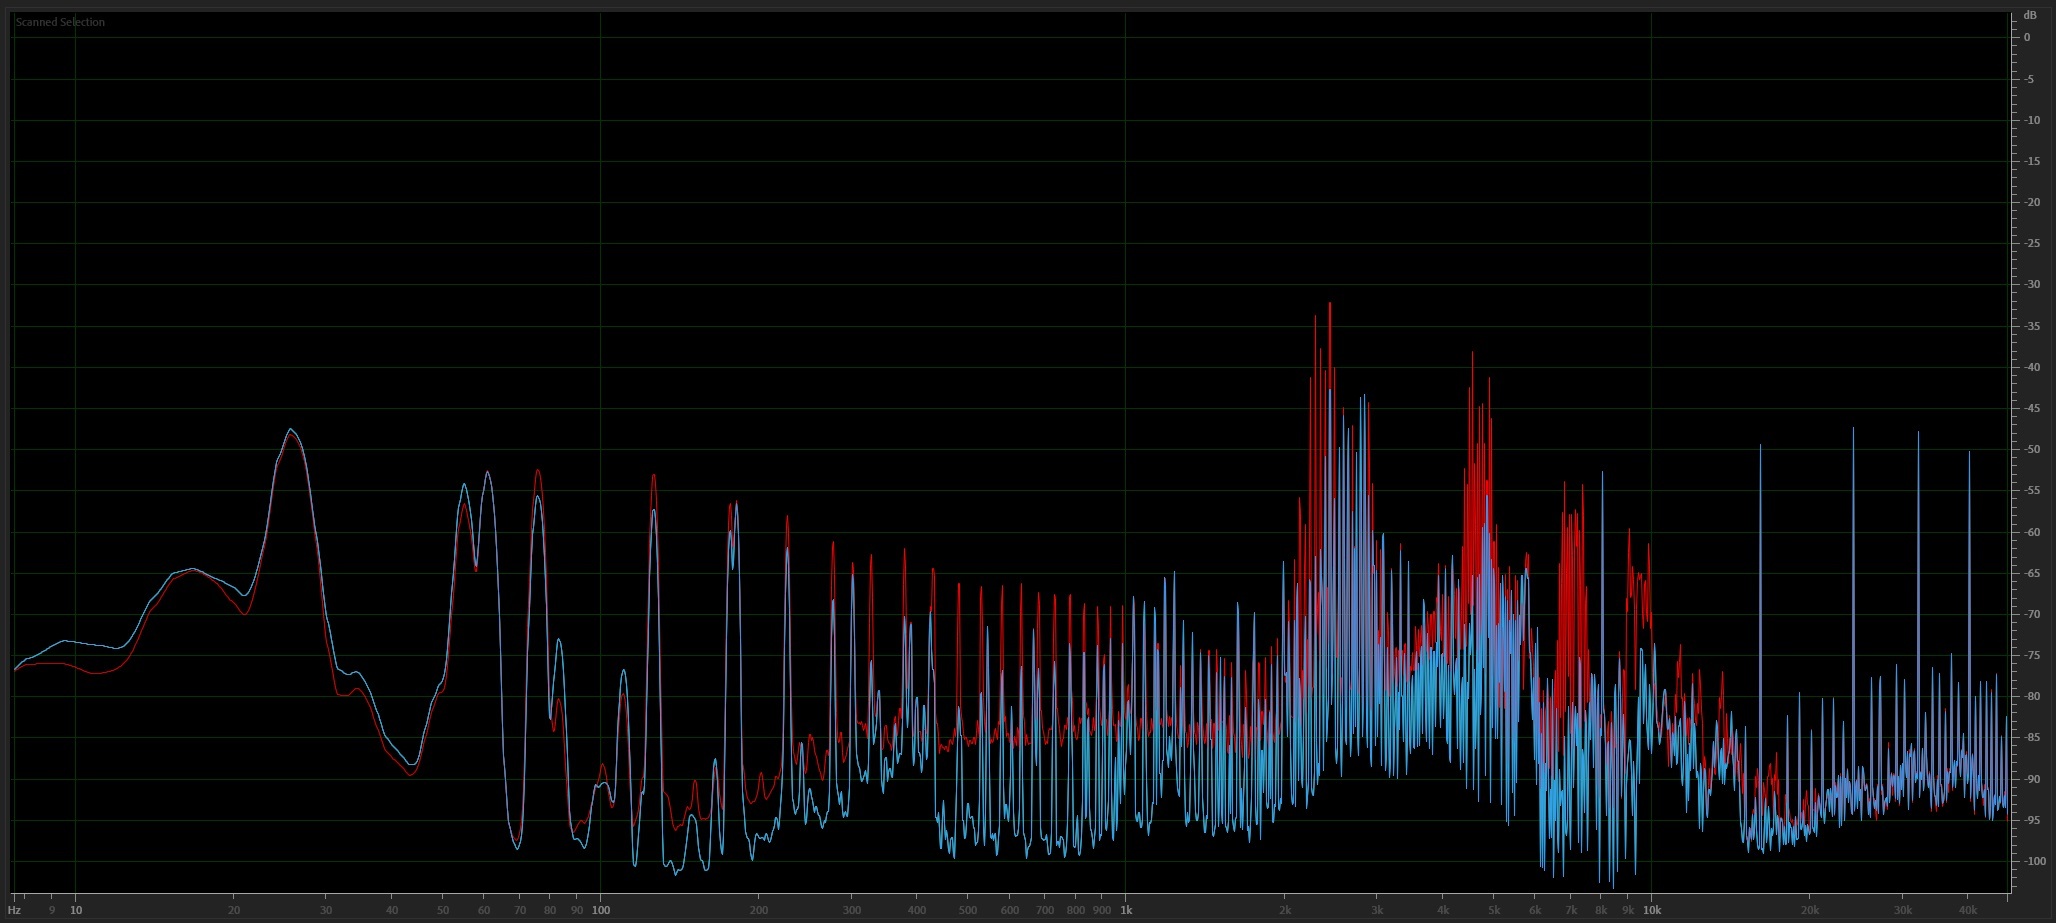Select the -45 dB scale mark
This screenshot has height=923, width=2056.
2032,408
